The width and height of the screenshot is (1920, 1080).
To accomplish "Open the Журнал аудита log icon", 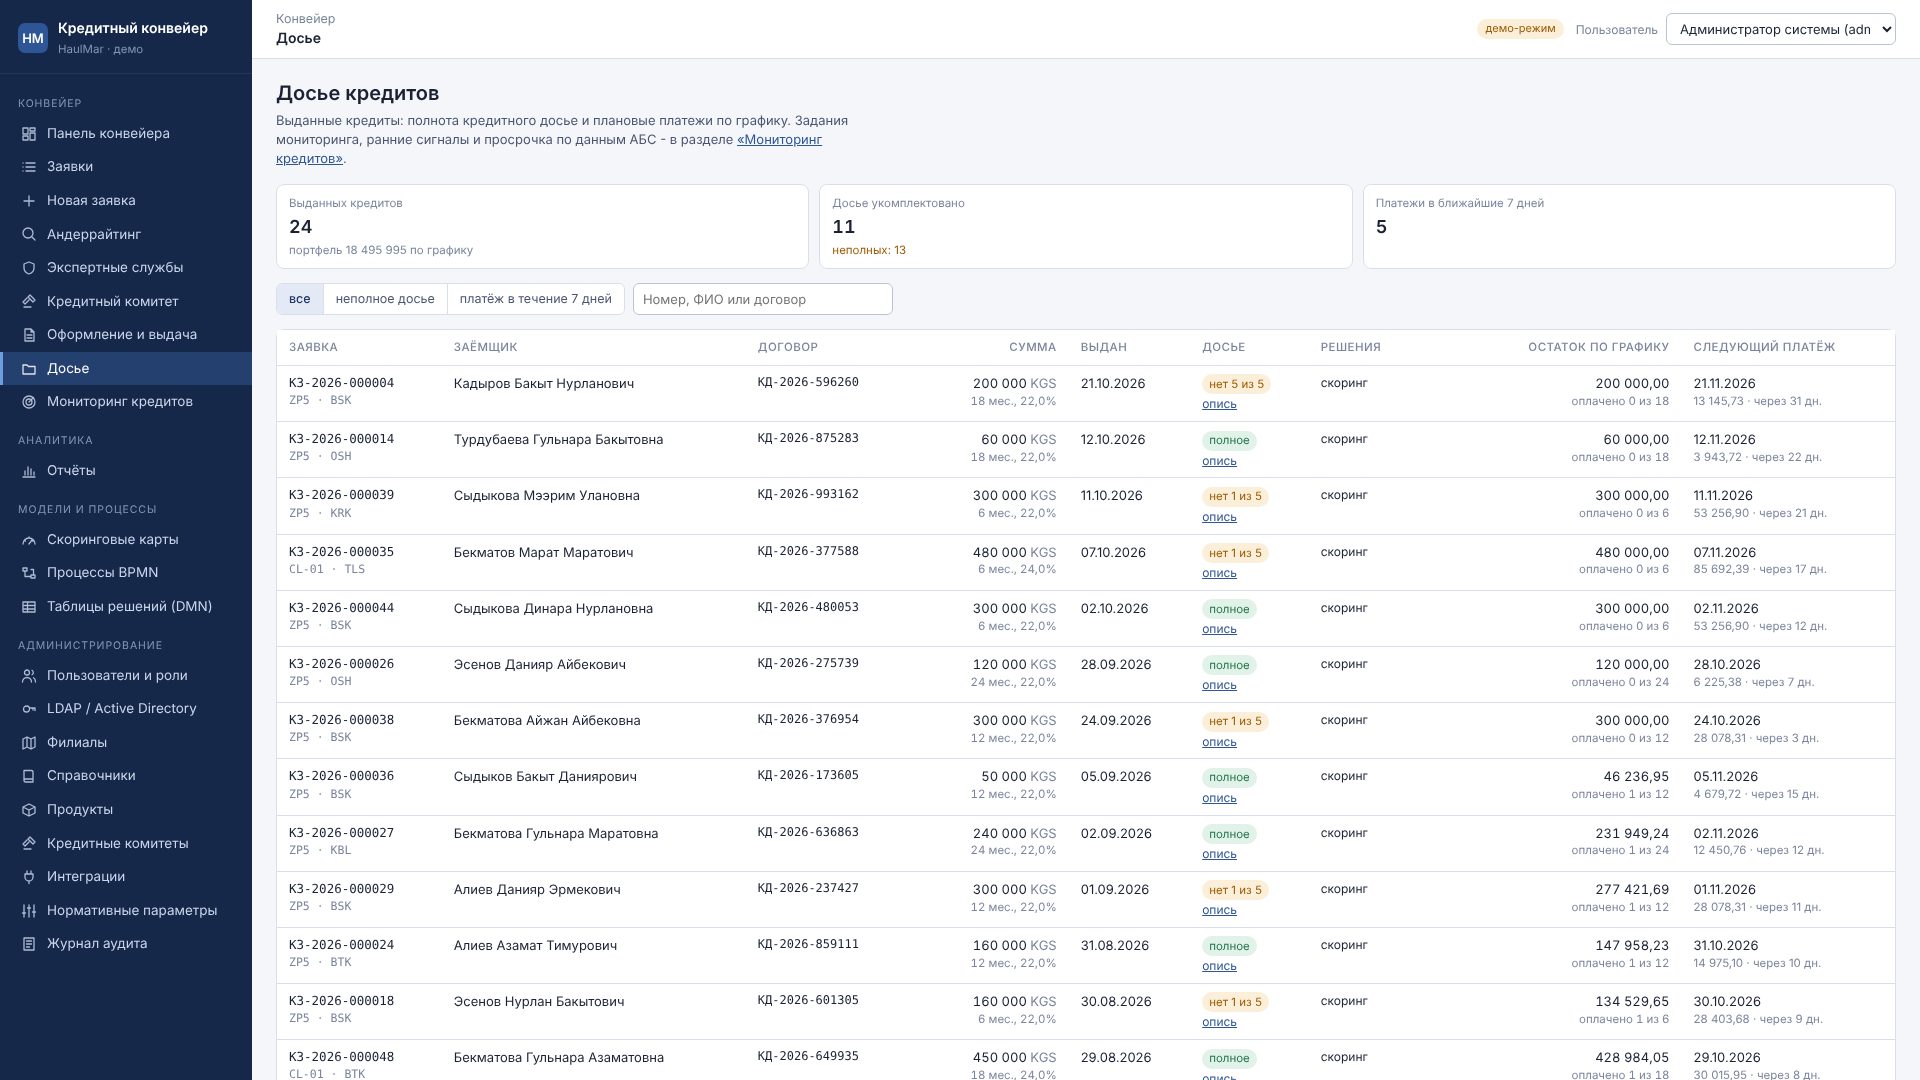I will coord(29,944).
